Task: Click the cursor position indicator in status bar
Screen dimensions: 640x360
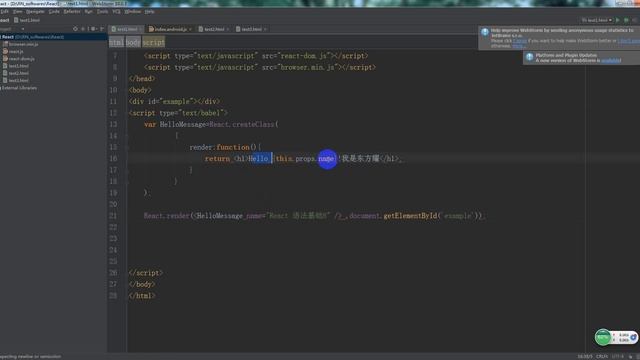Action: (x=584, y=356)
